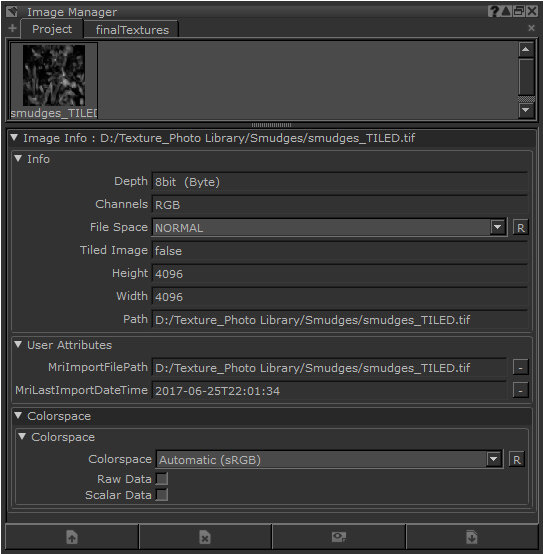Click the open image (upload arrow) icon button

click(72, 537)
